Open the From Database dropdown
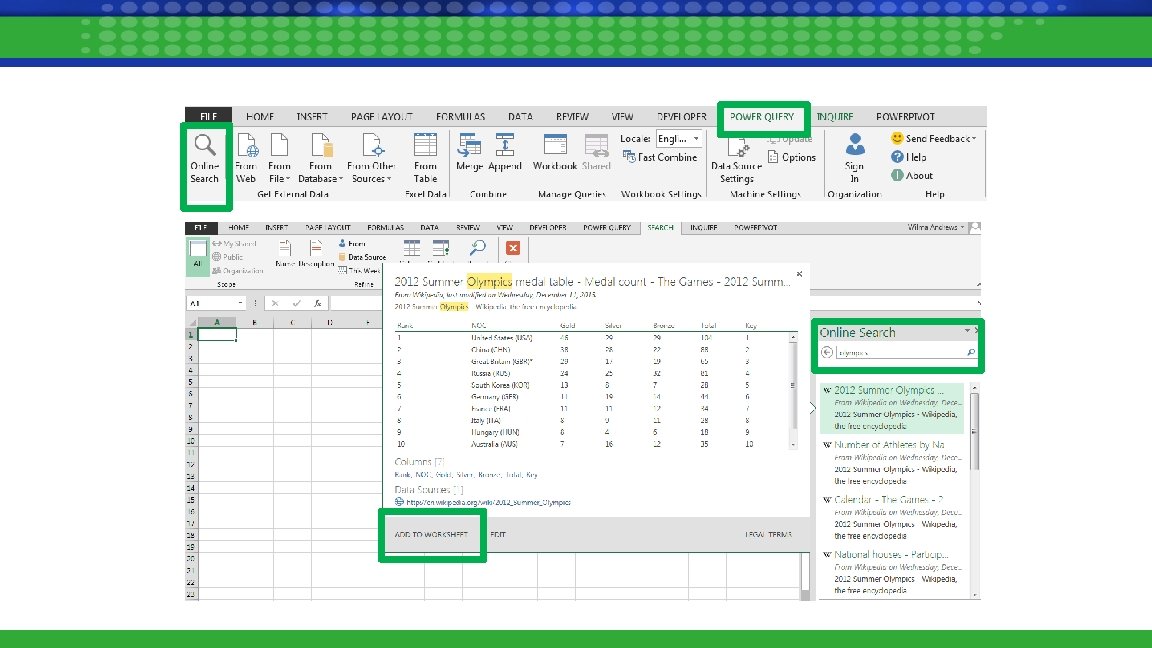This screenshot has height=648, width=1152. [320, 159]
